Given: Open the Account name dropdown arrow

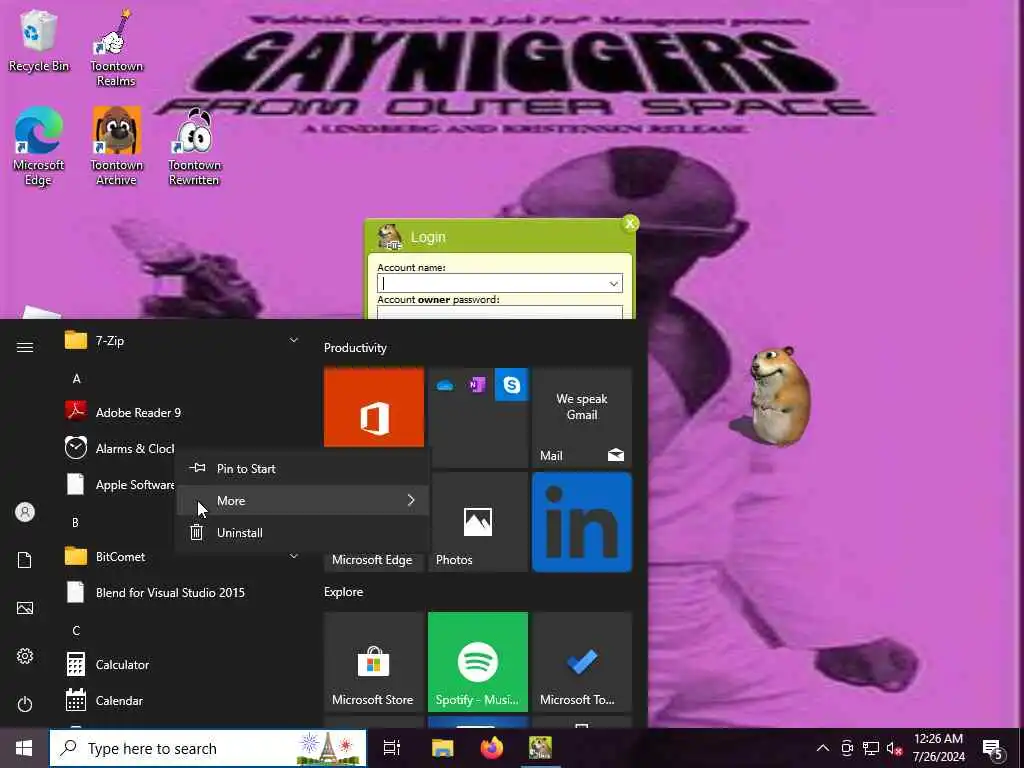Looking at the screenshot, I should [613, 283].
